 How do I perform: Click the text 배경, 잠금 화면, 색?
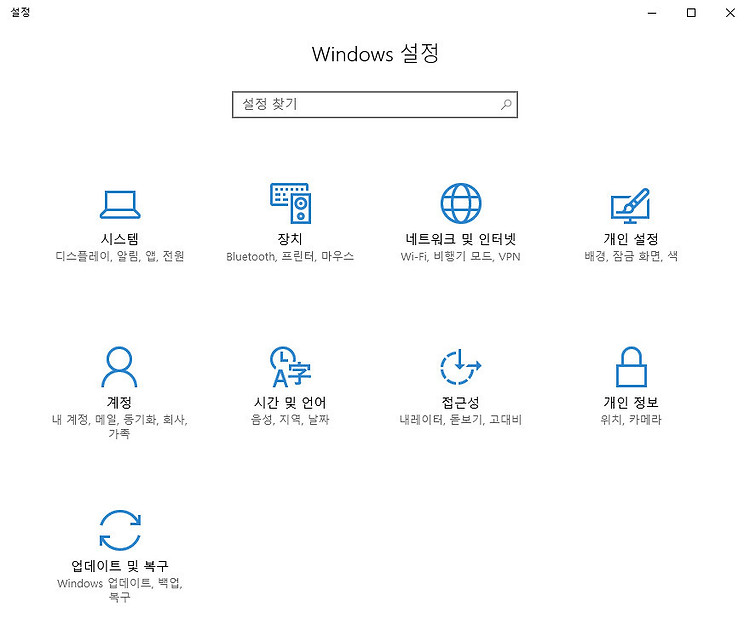tap(631, 256)
